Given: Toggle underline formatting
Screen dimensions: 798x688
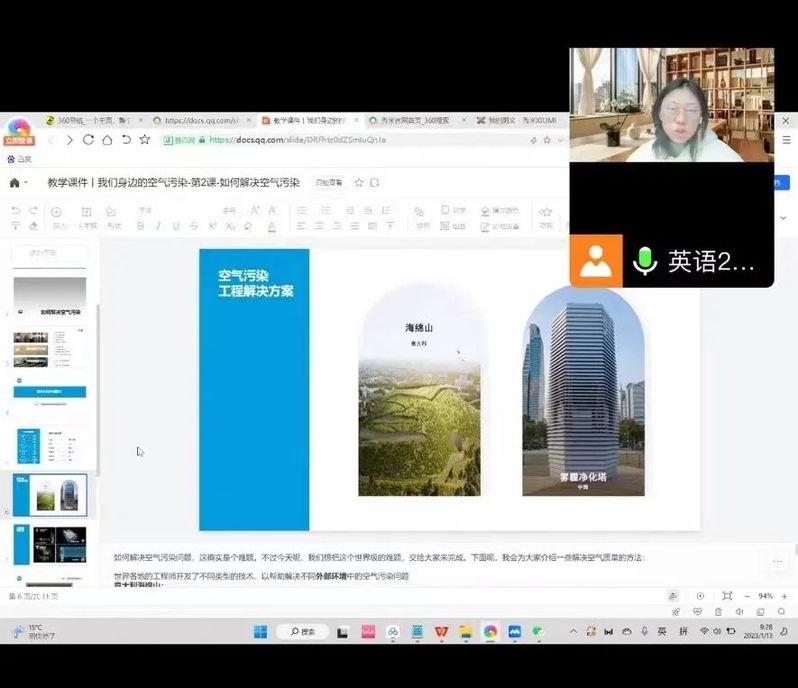Looking at the screenshot, I should (176, 226).
